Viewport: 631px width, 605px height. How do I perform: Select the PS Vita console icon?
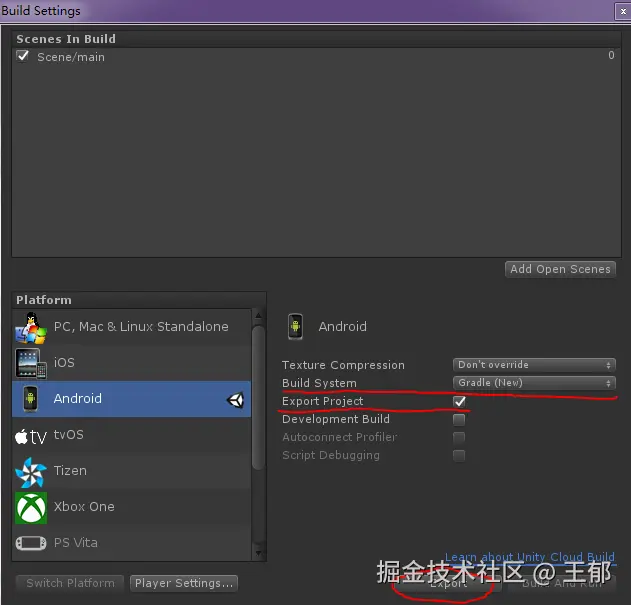pyautogui.click(x=31, y=543)
